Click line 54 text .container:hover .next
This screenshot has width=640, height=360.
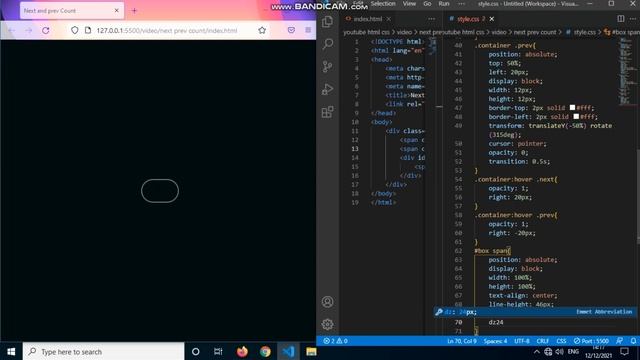(516, 179)
